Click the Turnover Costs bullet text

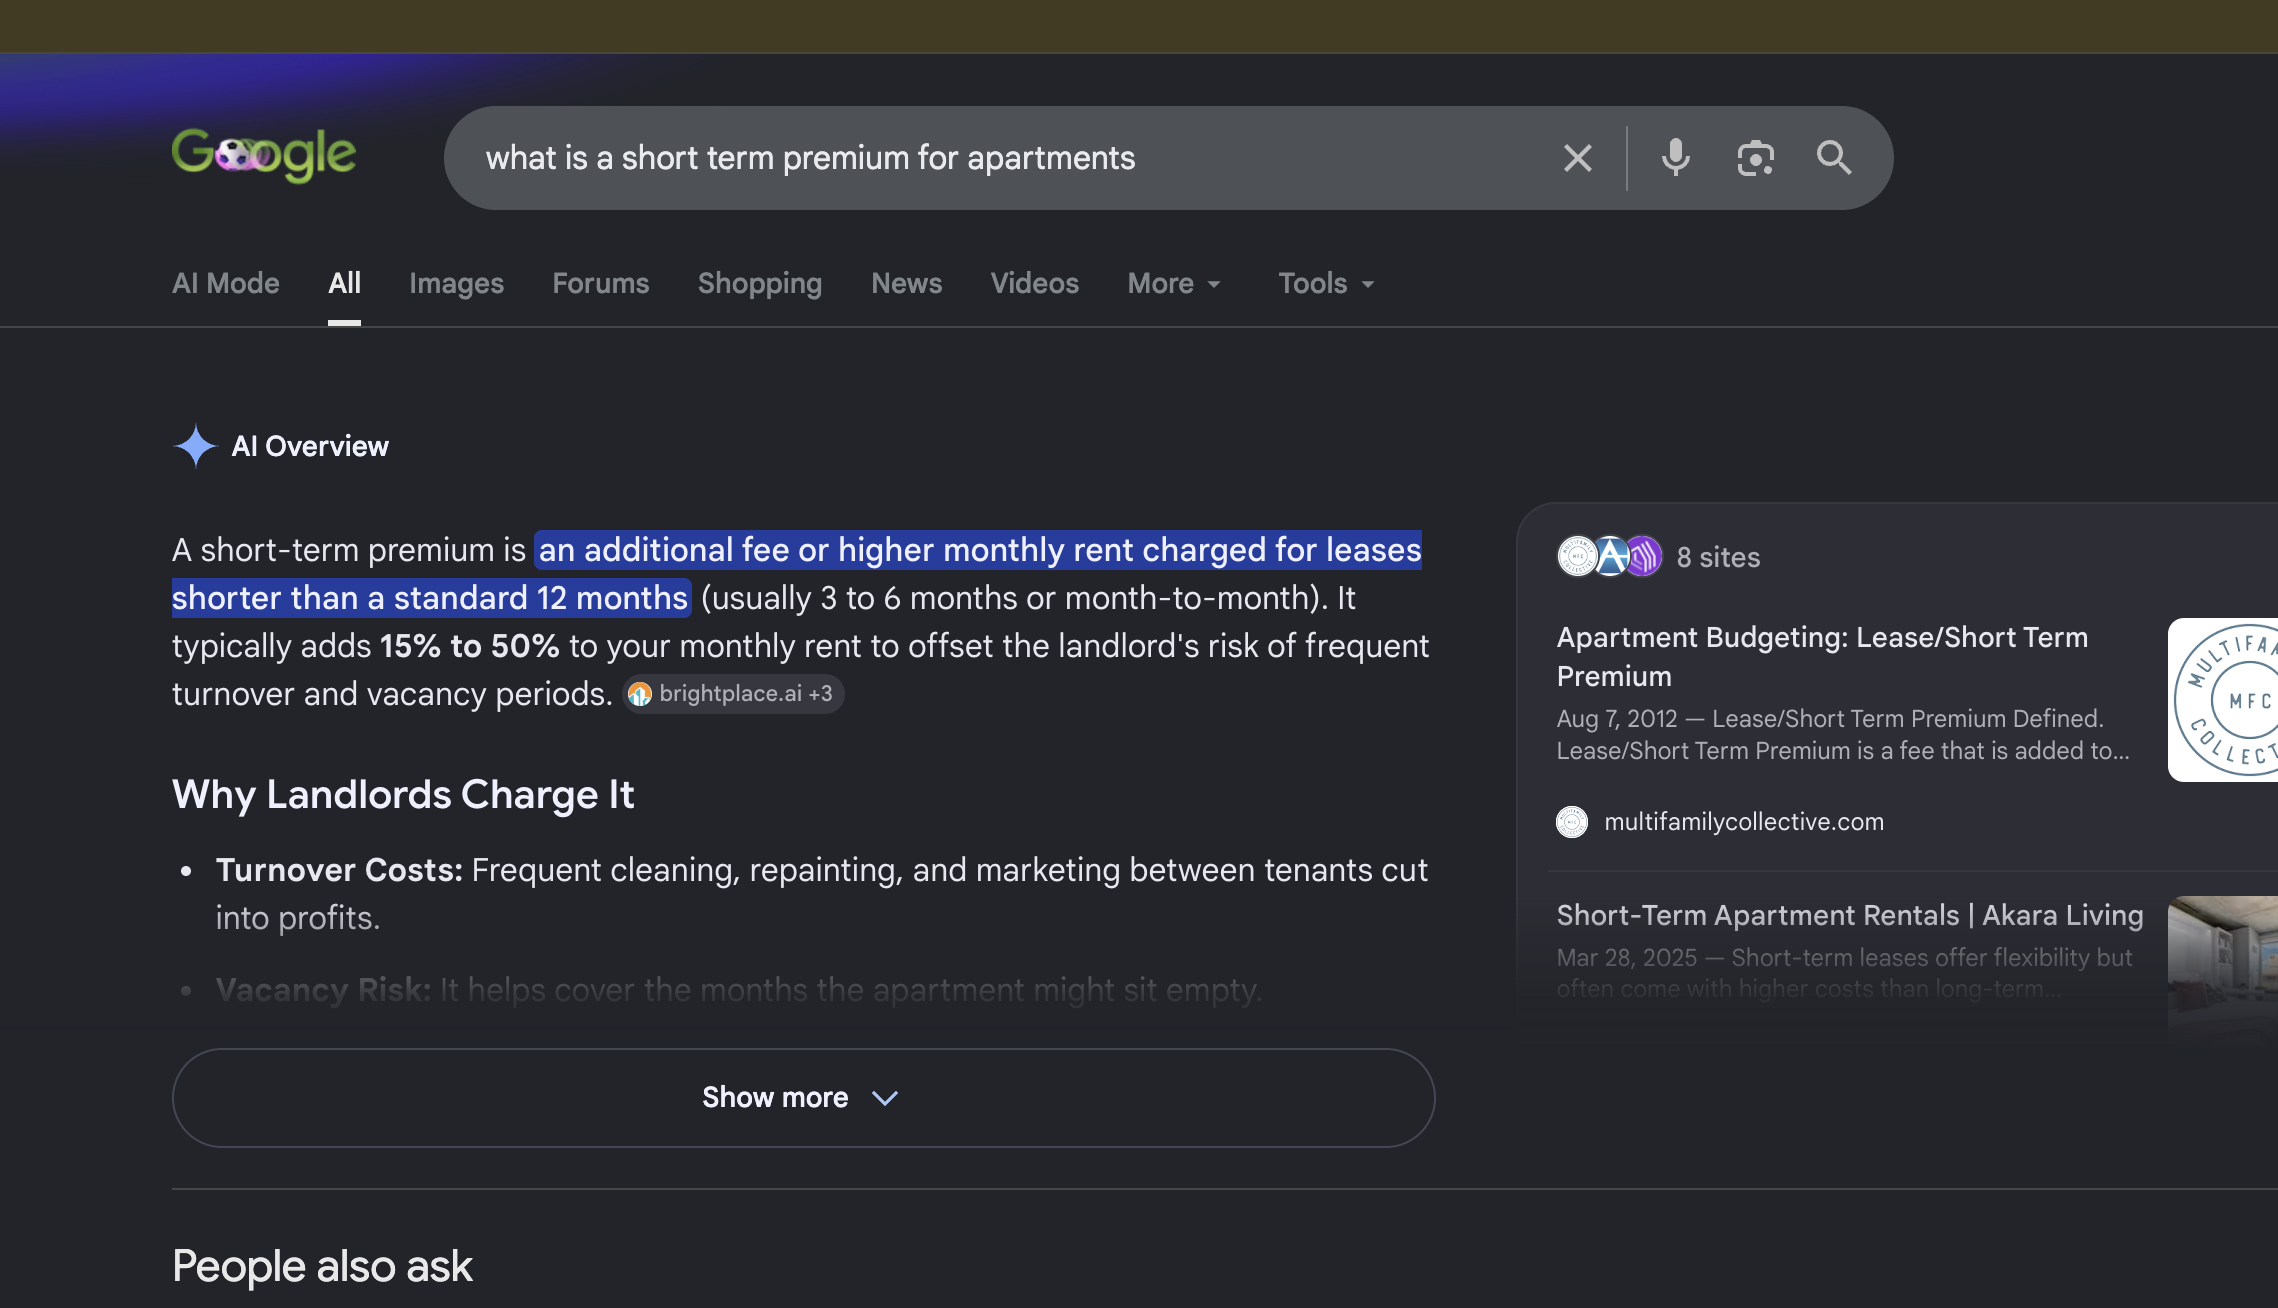[821, 894]
